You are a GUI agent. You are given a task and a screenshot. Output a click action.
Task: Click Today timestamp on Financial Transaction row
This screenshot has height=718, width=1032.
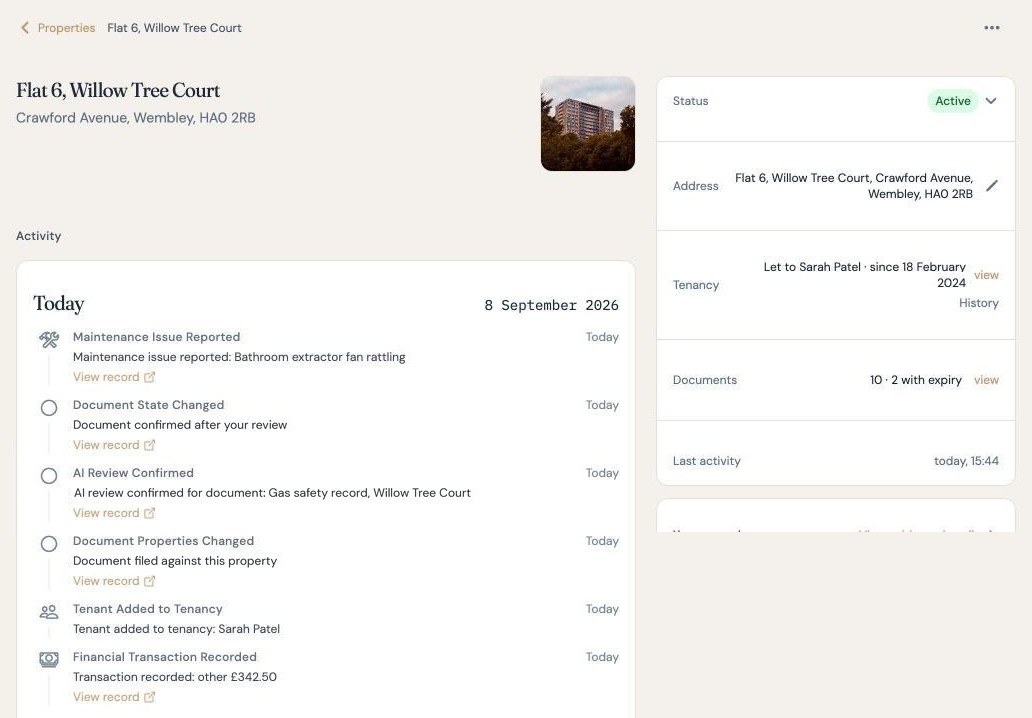602,657
